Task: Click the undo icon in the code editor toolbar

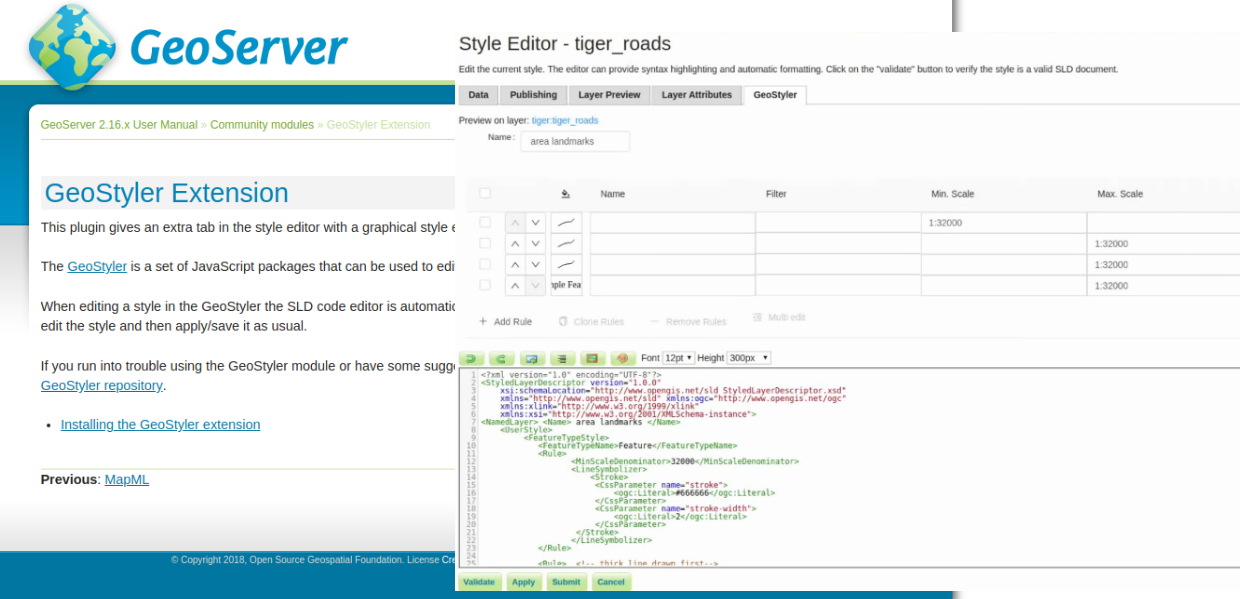Action: 471,358
